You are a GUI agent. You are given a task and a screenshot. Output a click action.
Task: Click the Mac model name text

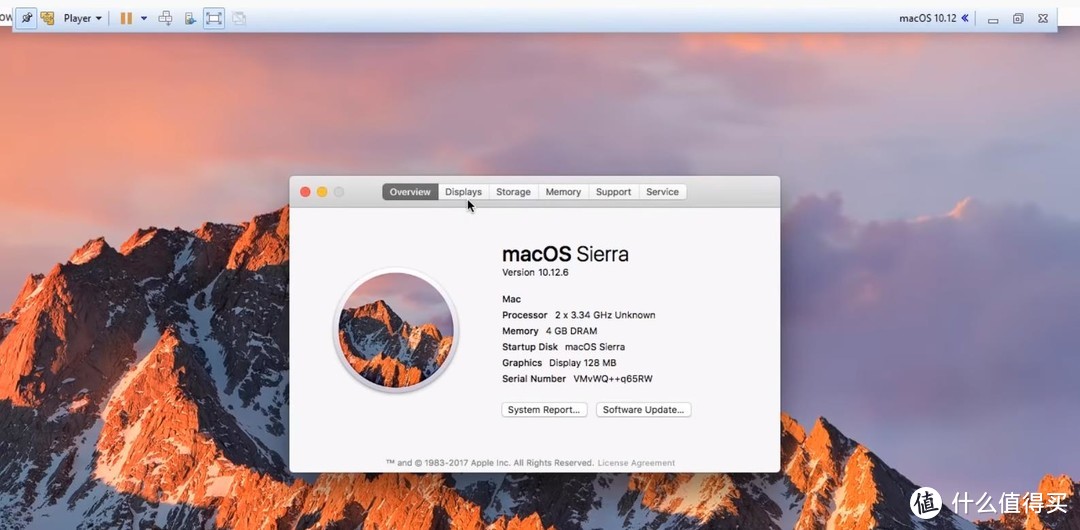[512, 299]
